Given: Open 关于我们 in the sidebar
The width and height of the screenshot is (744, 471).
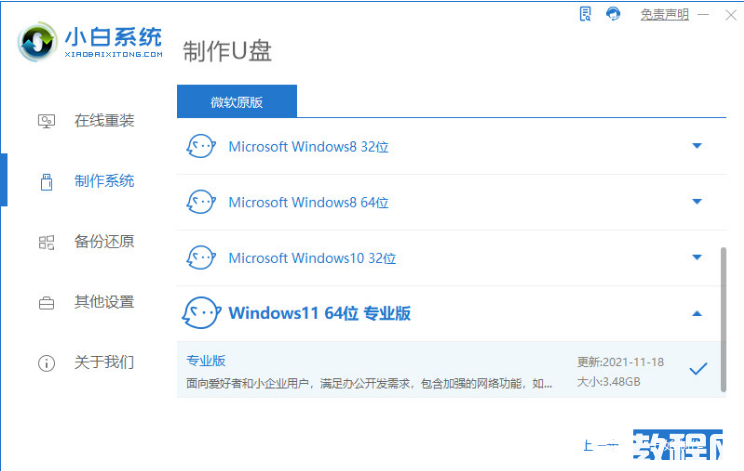Looking at the screenshot, I should coord(104,362).
